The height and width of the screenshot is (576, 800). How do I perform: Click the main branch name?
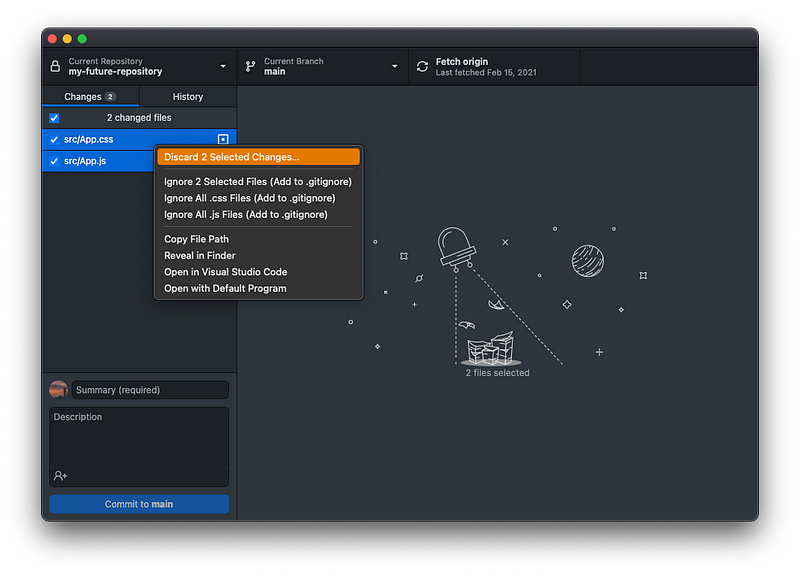click(274, 71)
